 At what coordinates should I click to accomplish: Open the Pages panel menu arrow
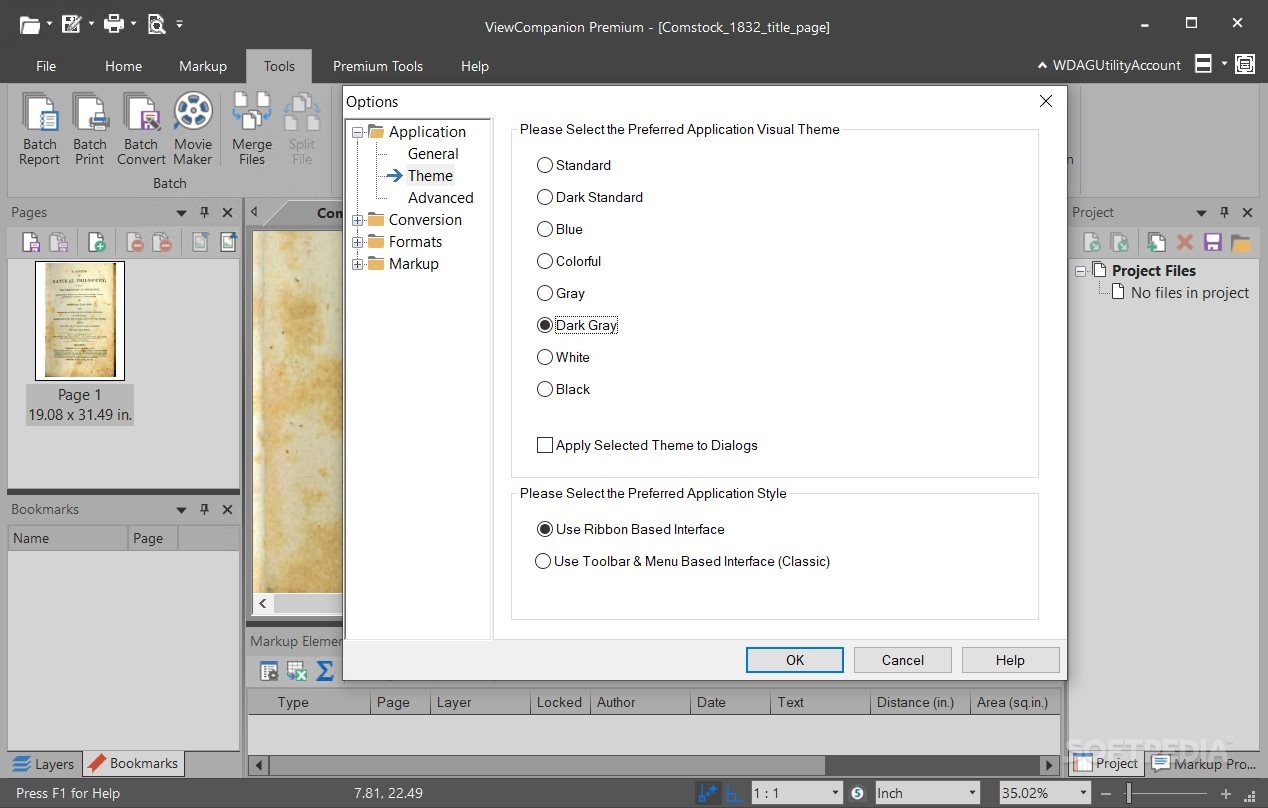(x=181, y=212)
